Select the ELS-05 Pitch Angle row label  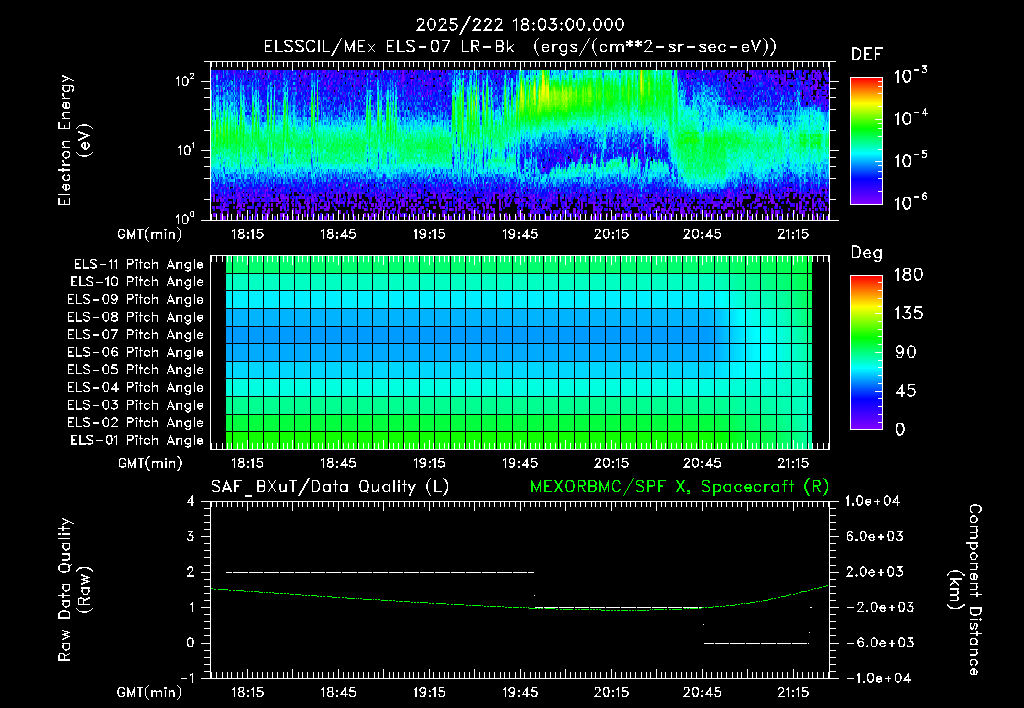pyautogui.click(x=135, y=370)
